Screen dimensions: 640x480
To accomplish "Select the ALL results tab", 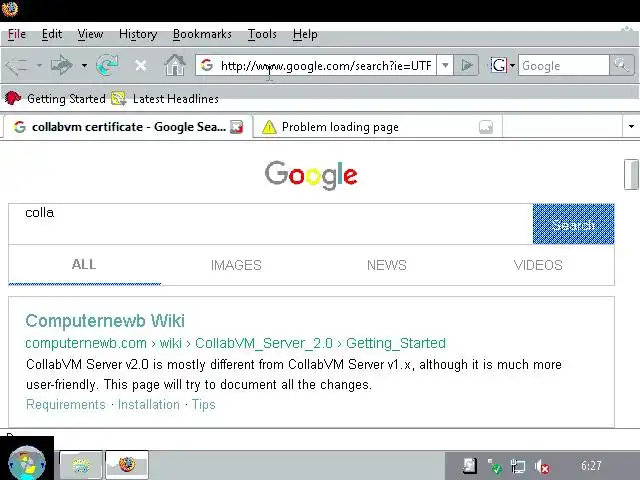I will click(x=84, y=265).
